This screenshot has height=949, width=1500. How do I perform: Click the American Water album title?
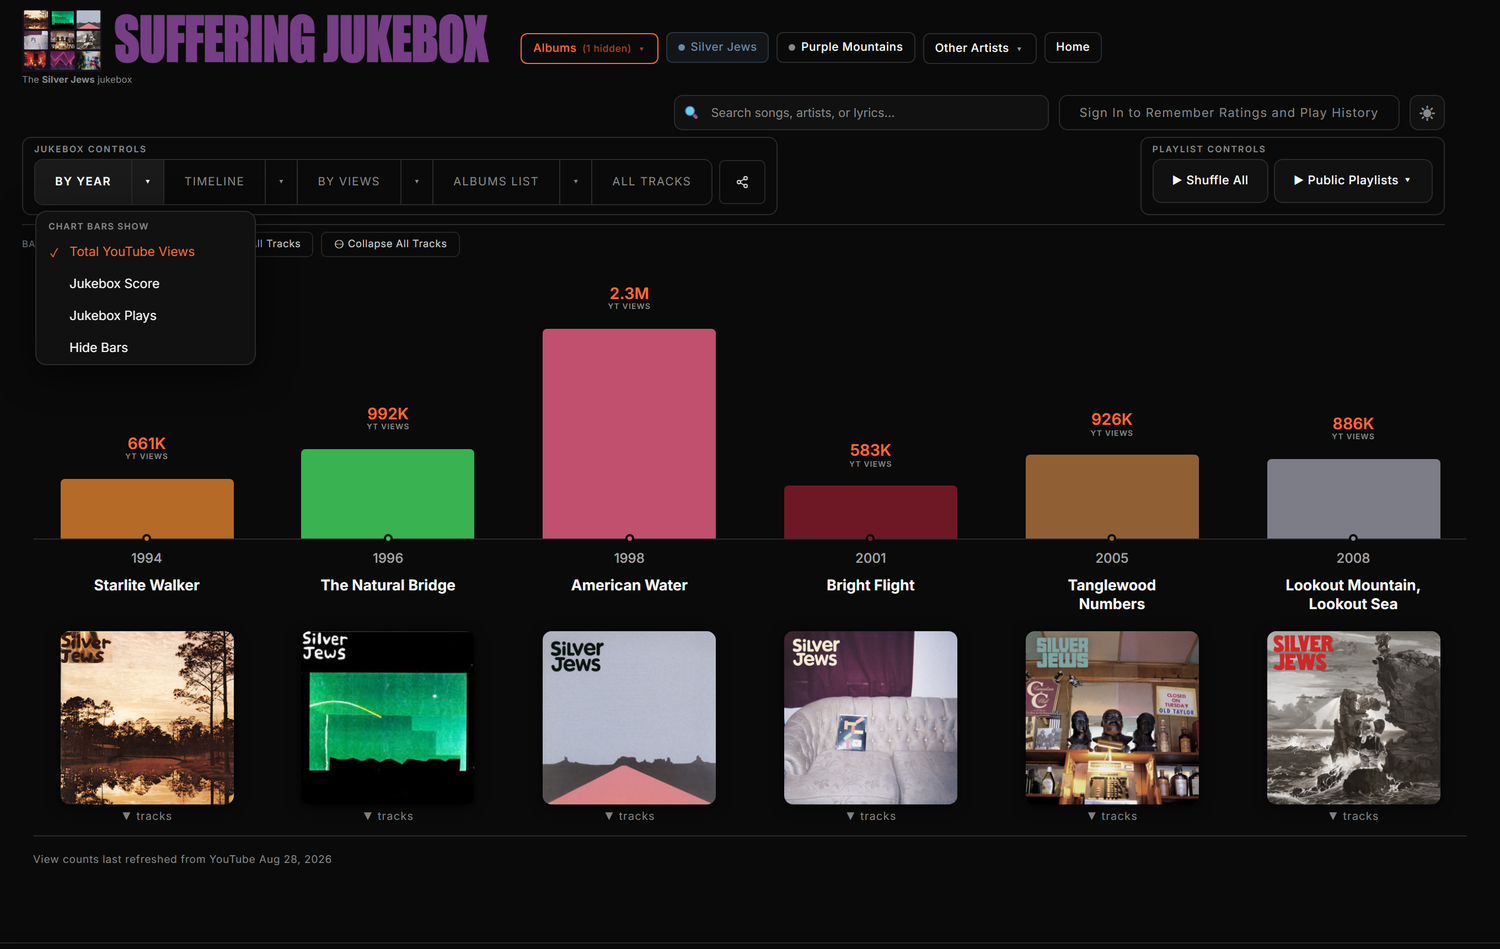click(629, 585)
